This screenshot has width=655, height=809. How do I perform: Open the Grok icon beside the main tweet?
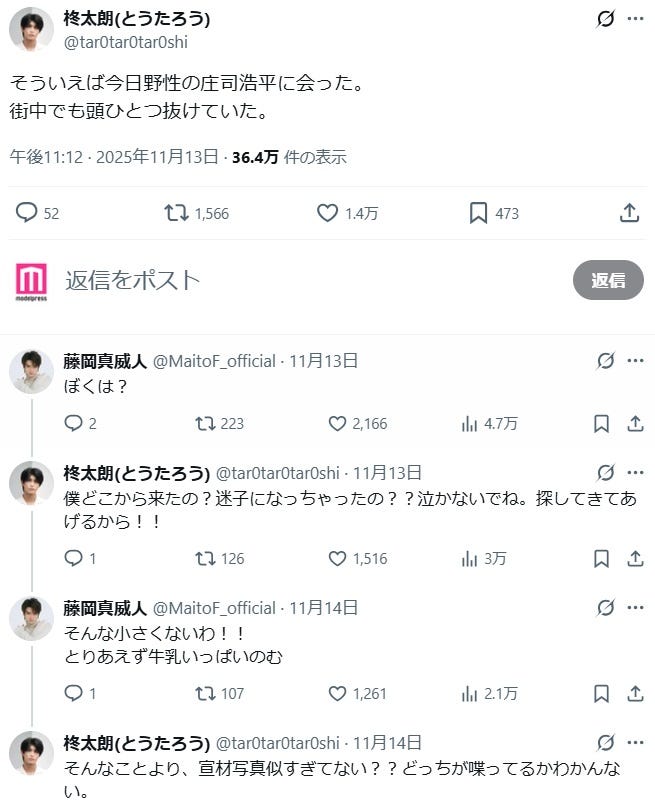coord(606,18)
